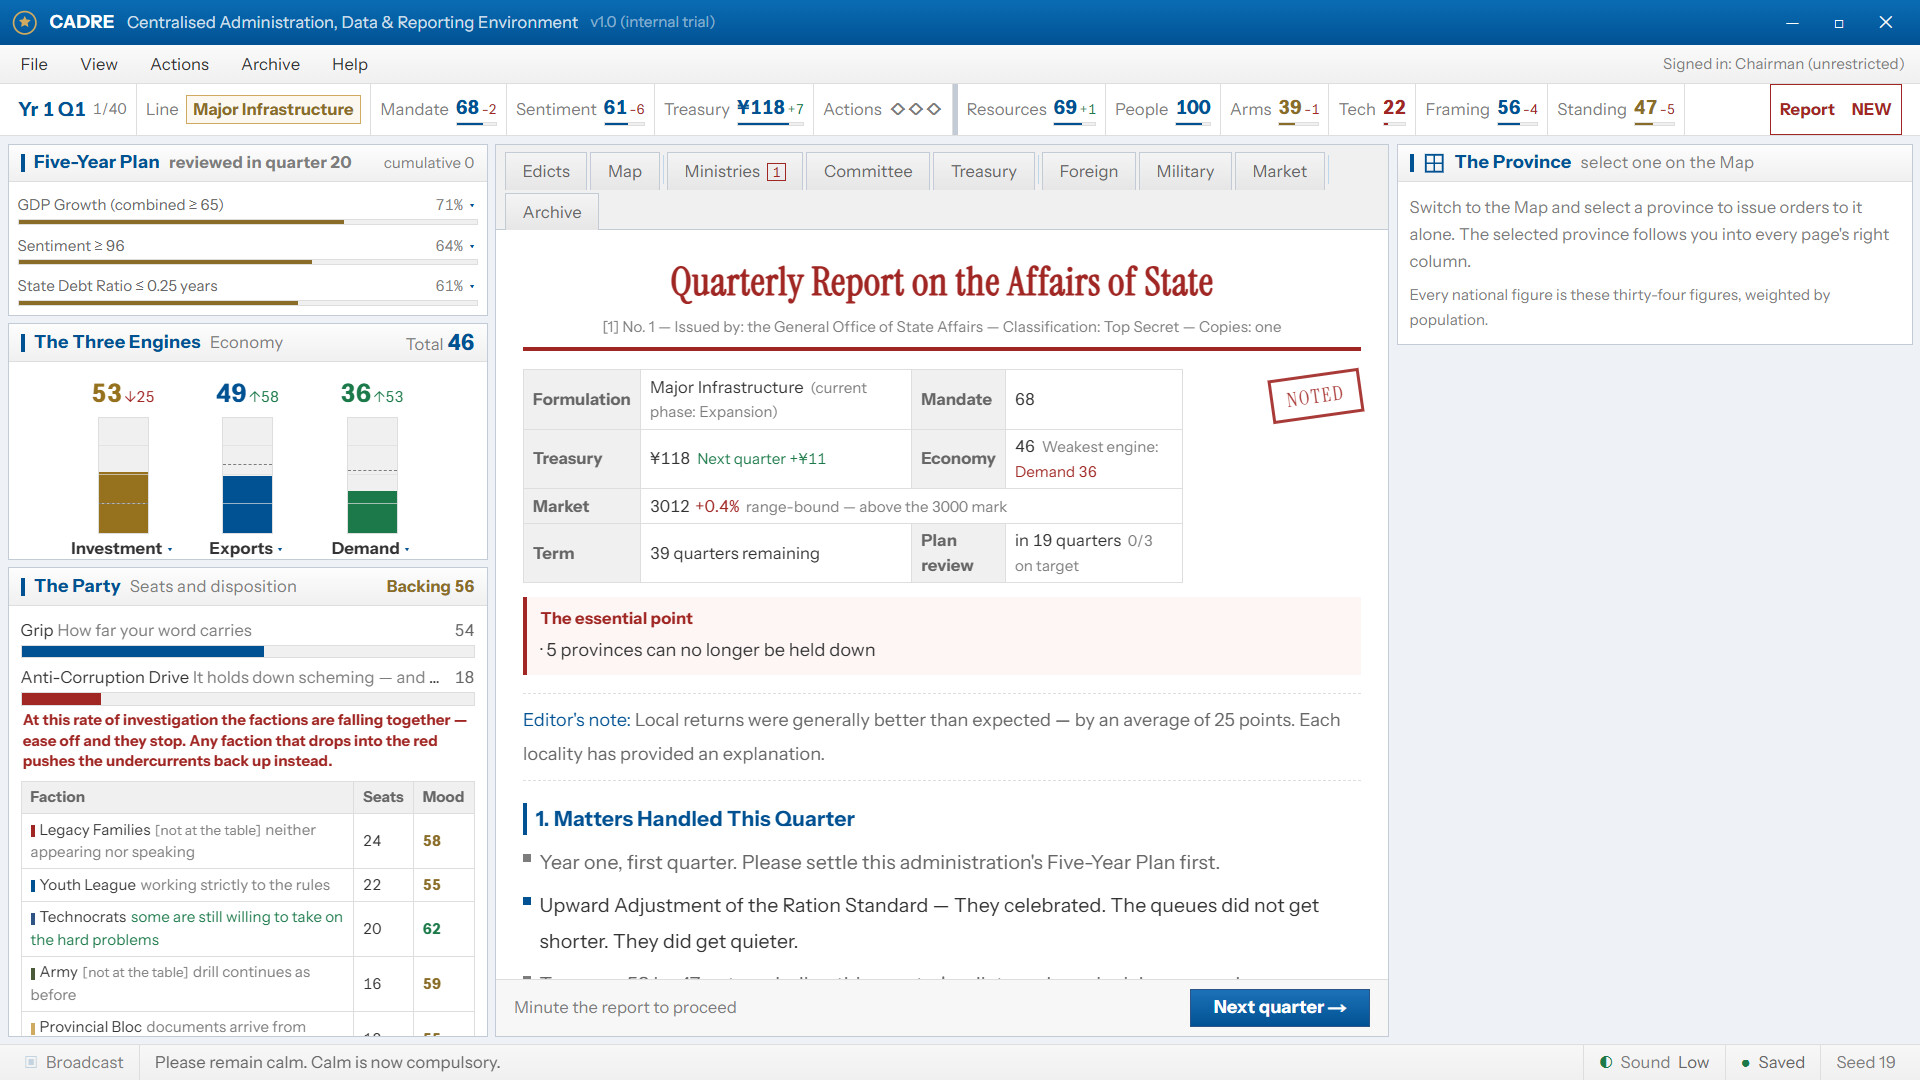Click the Mandate 68 top stat
This screenshot has height=1080, width=1920.
[438, 109]
